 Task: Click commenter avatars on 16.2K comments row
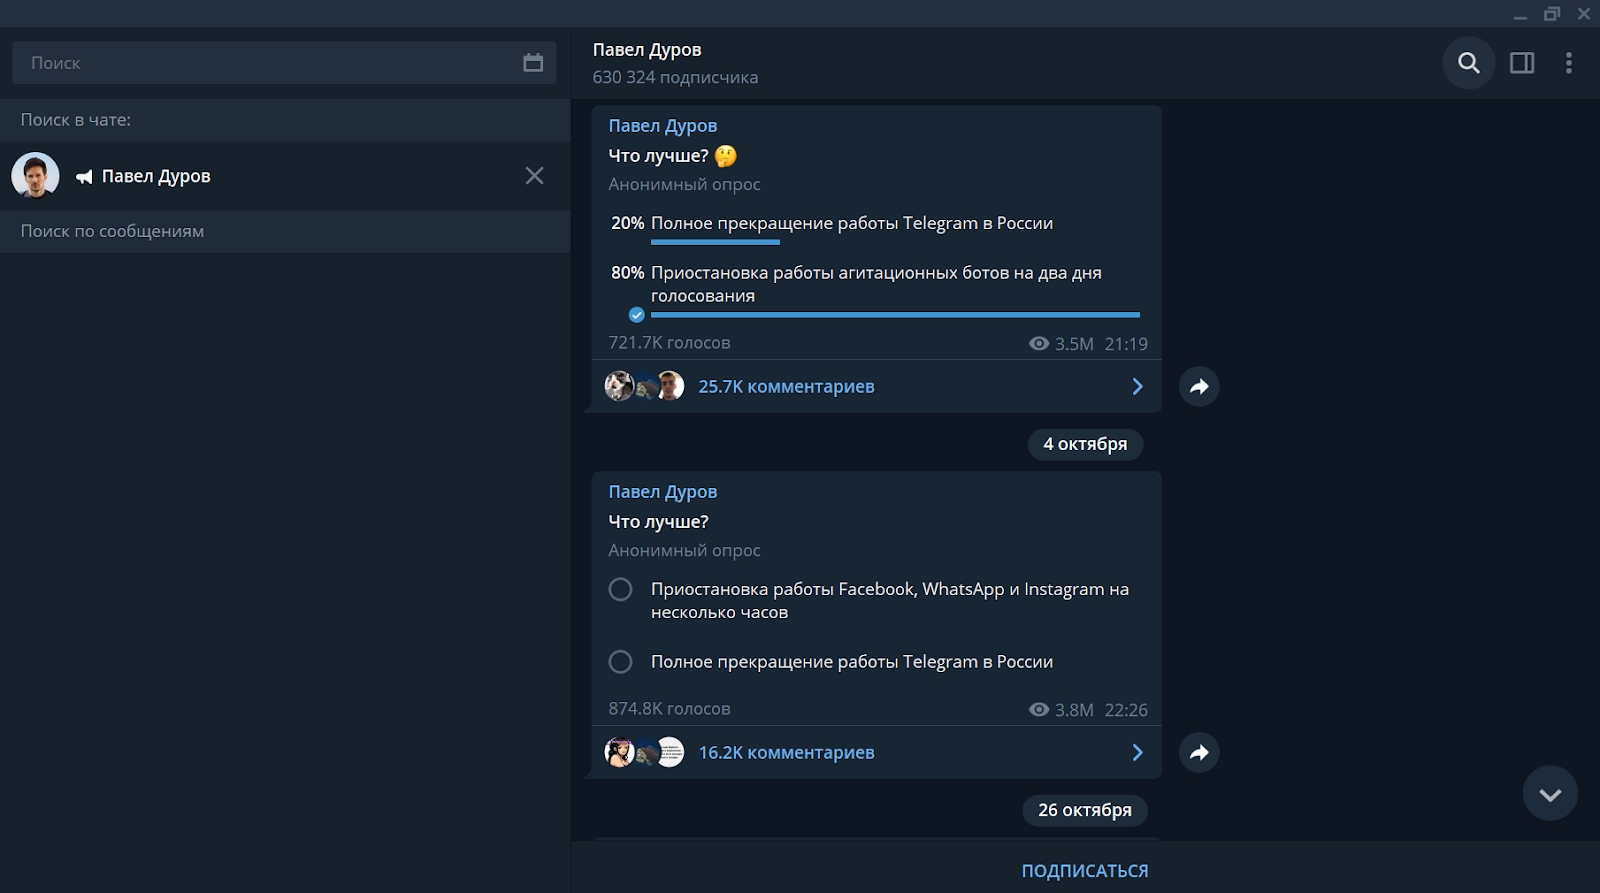645,752
